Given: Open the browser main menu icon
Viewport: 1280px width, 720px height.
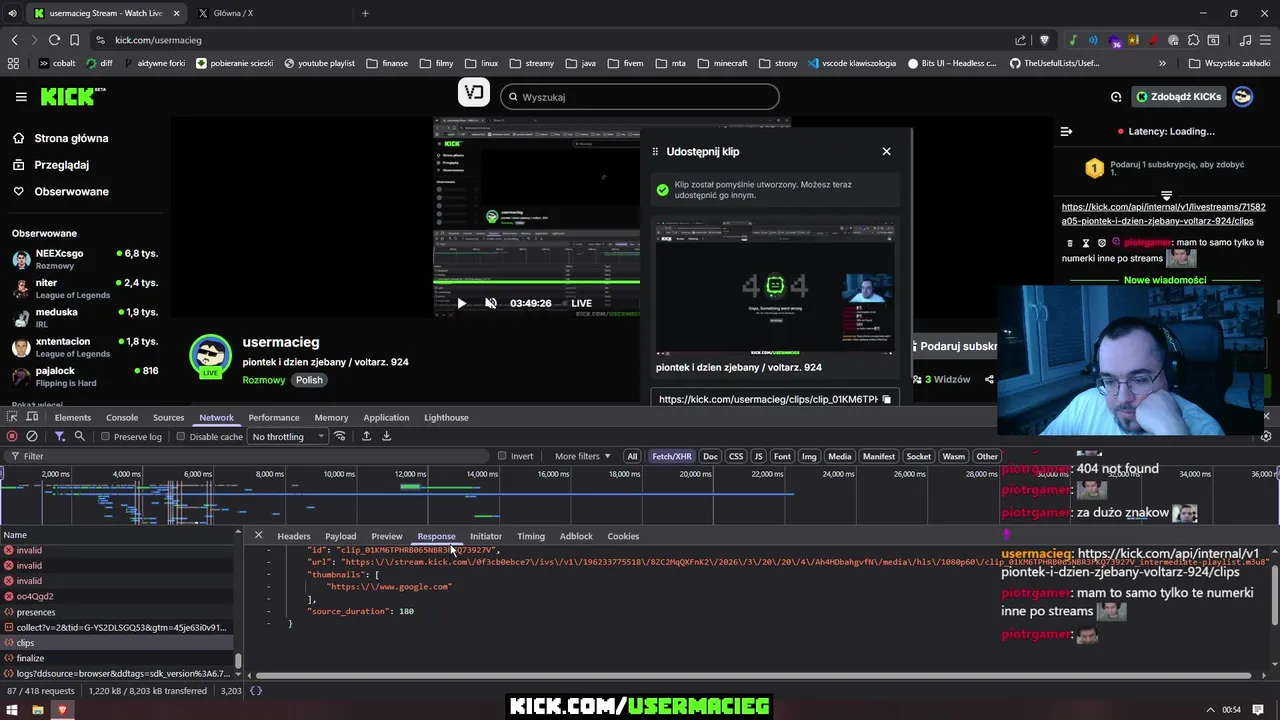Looking at the screenshot, I should (1266, 40).
